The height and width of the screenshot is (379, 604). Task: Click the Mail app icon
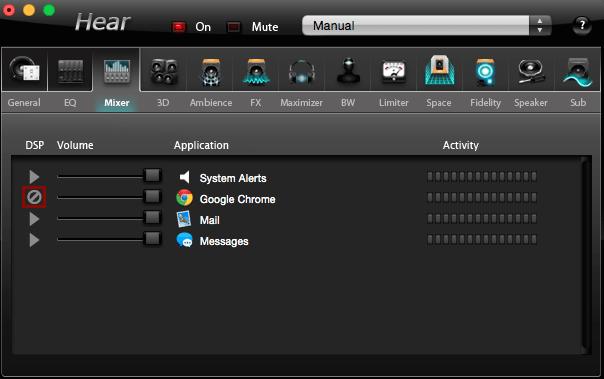(184, 219)
